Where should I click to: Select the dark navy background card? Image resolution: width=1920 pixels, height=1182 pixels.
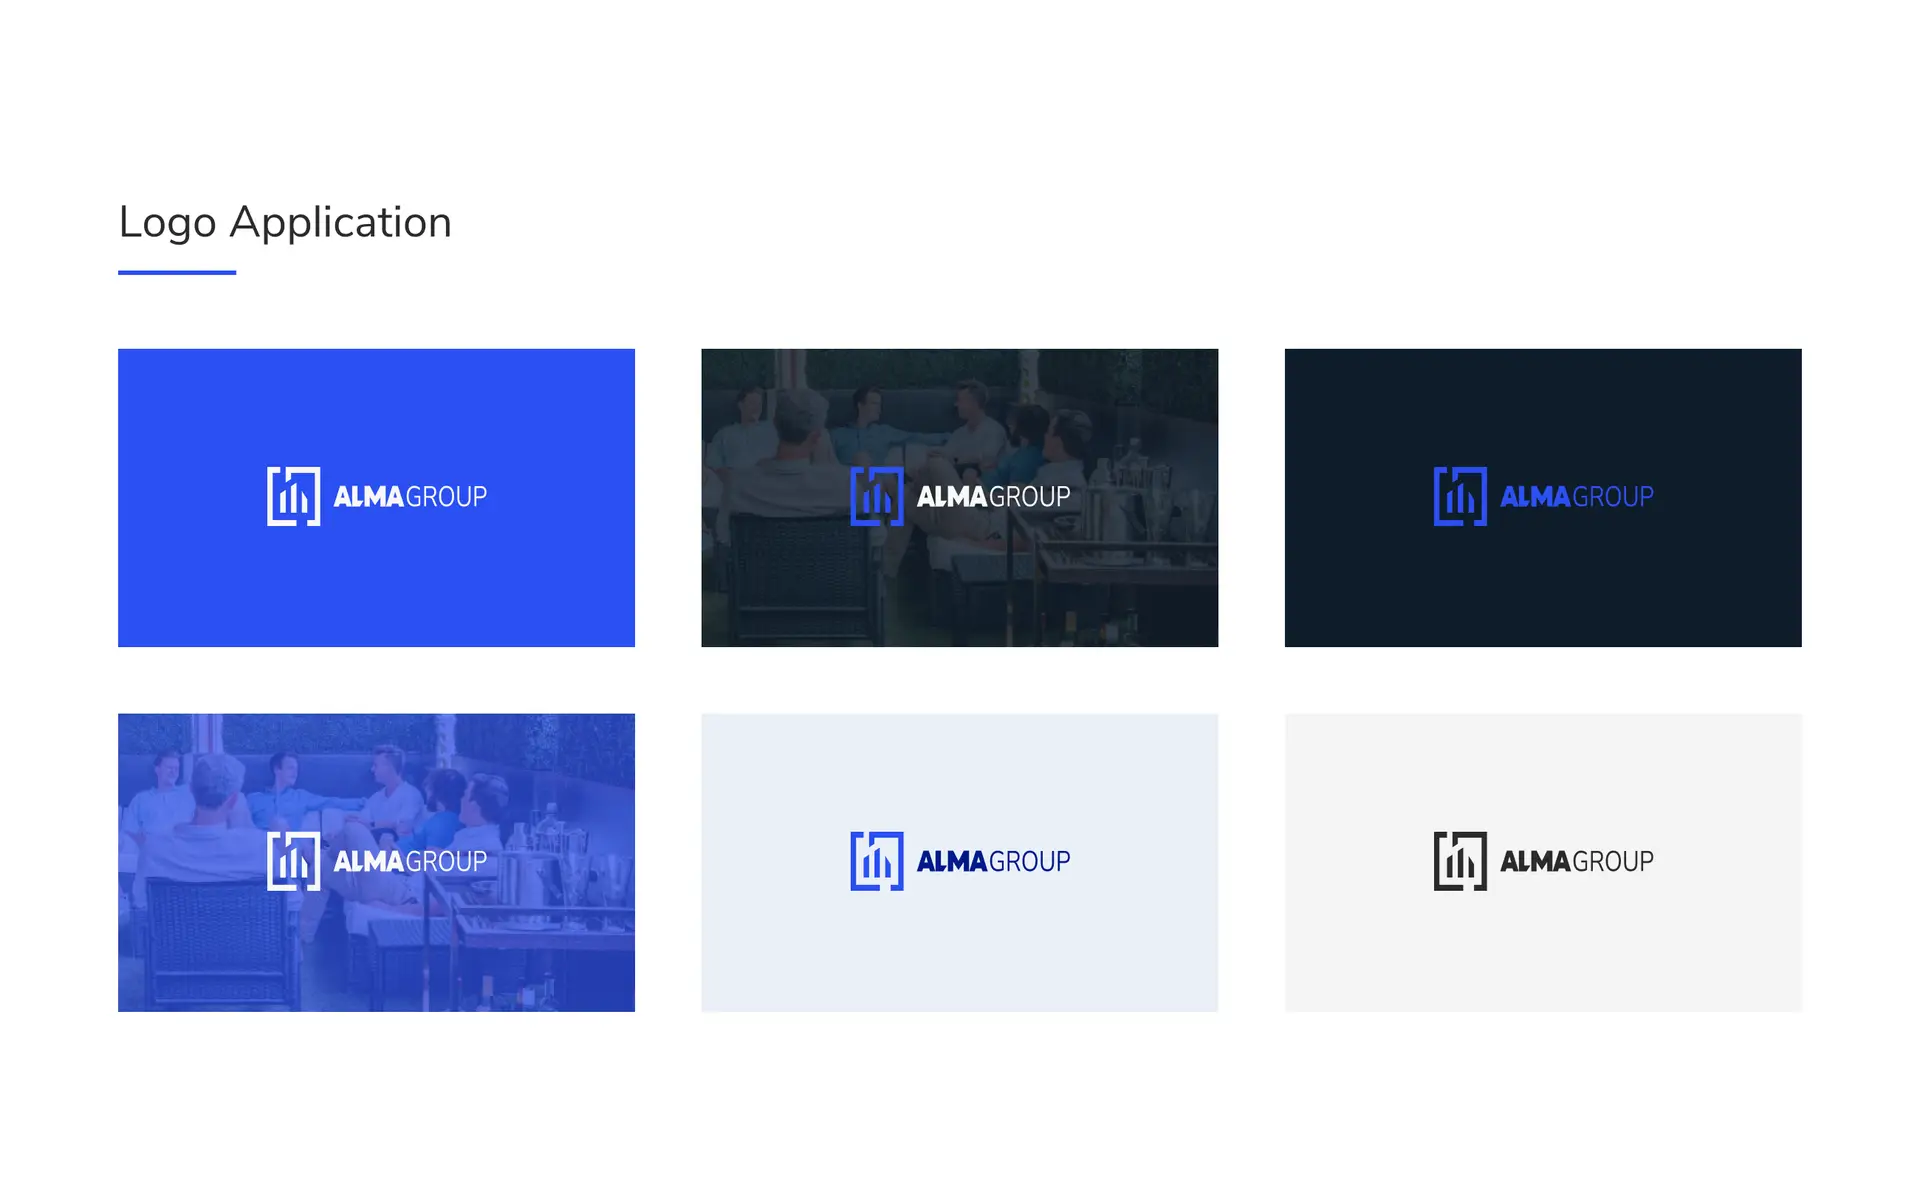[1543, 590]
